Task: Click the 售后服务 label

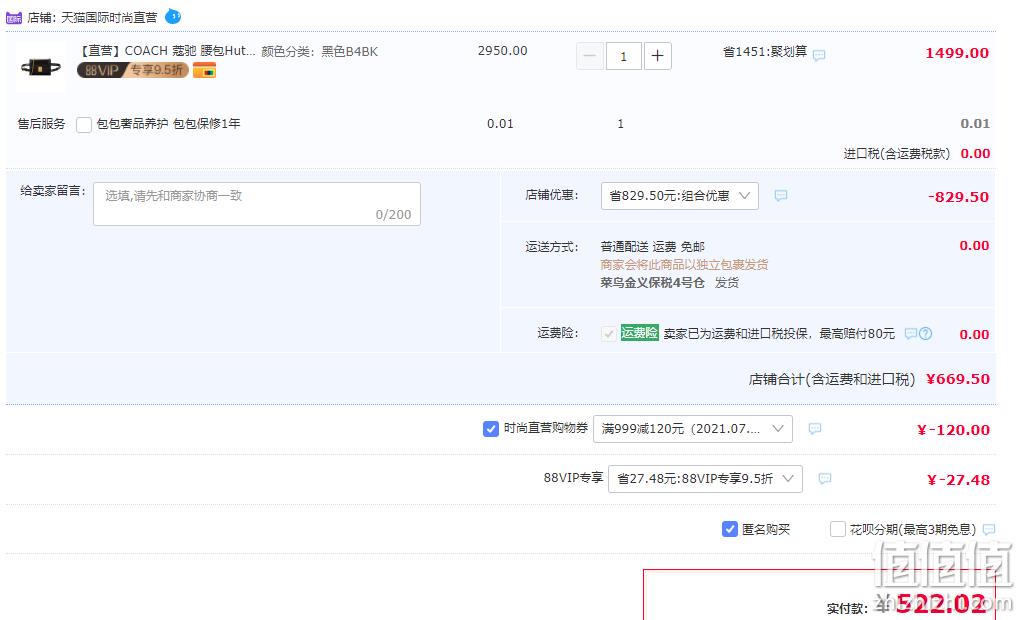Action: pos(41,124)
